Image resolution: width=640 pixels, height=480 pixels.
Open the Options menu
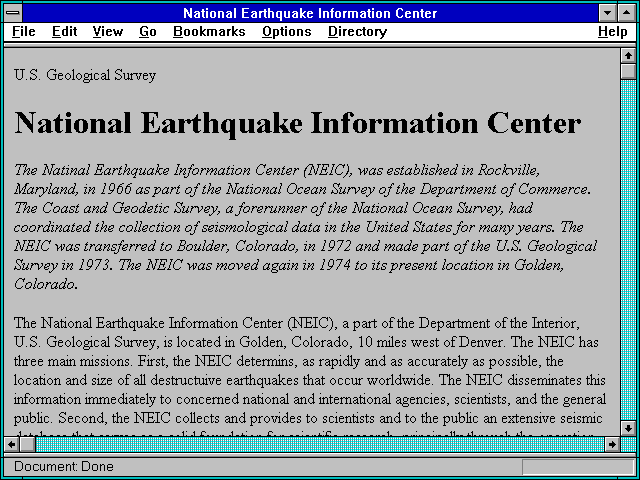pos(287,31)
